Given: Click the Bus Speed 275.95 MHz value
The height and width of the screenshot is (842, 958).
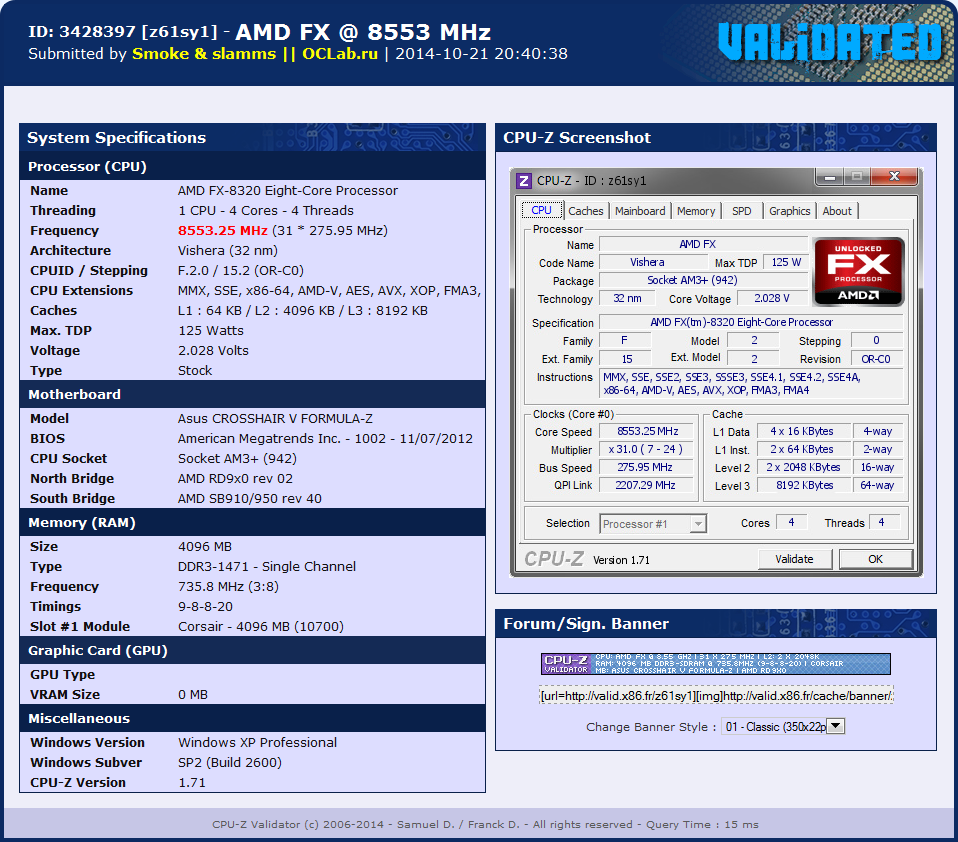Looking at the screenshot, I should coord(646,467).
